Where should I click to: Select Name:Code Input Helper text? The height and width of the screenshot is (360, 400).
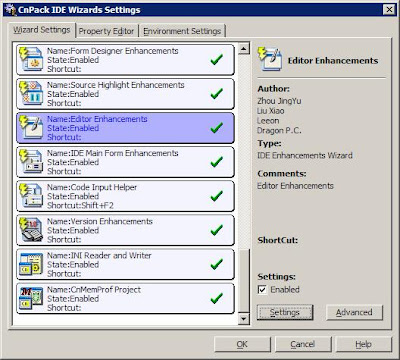click(92, 187)
